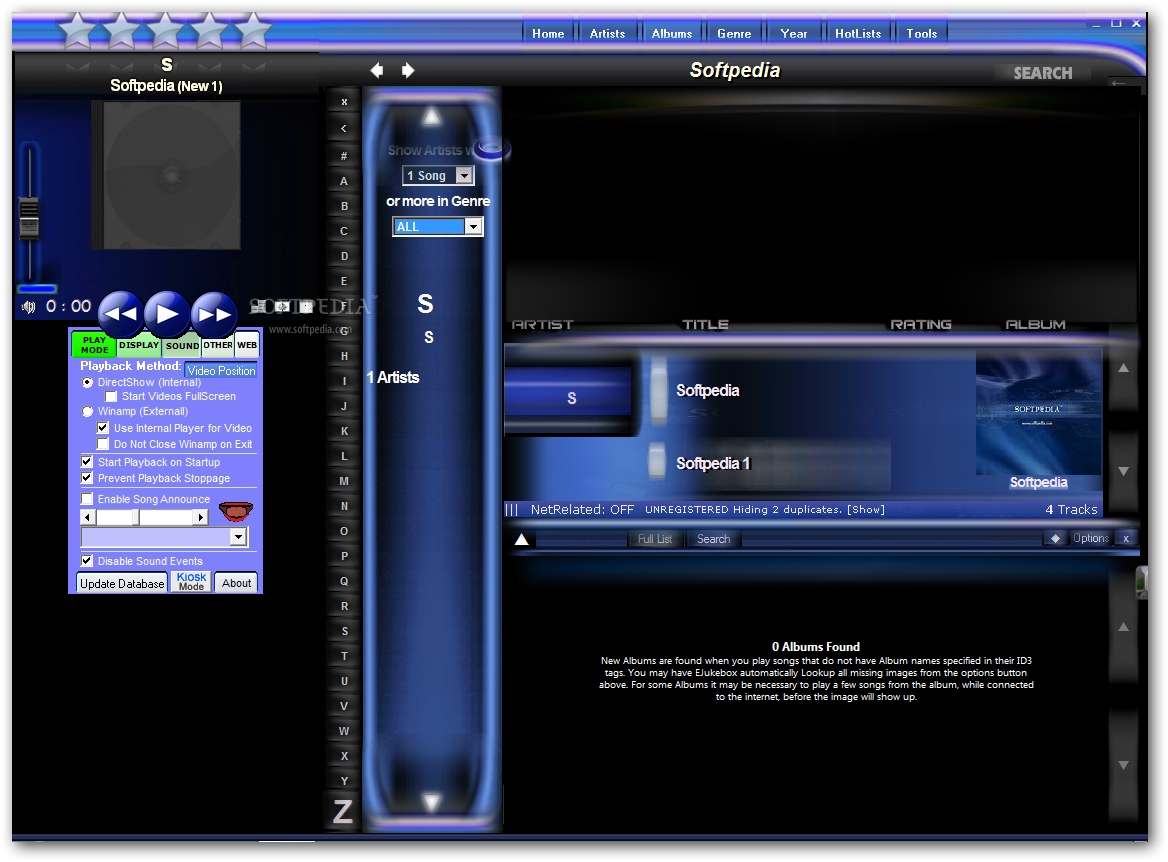Click the rewind previous track button
This screenshot has height=862, width=1168.
tap(121, 314)
